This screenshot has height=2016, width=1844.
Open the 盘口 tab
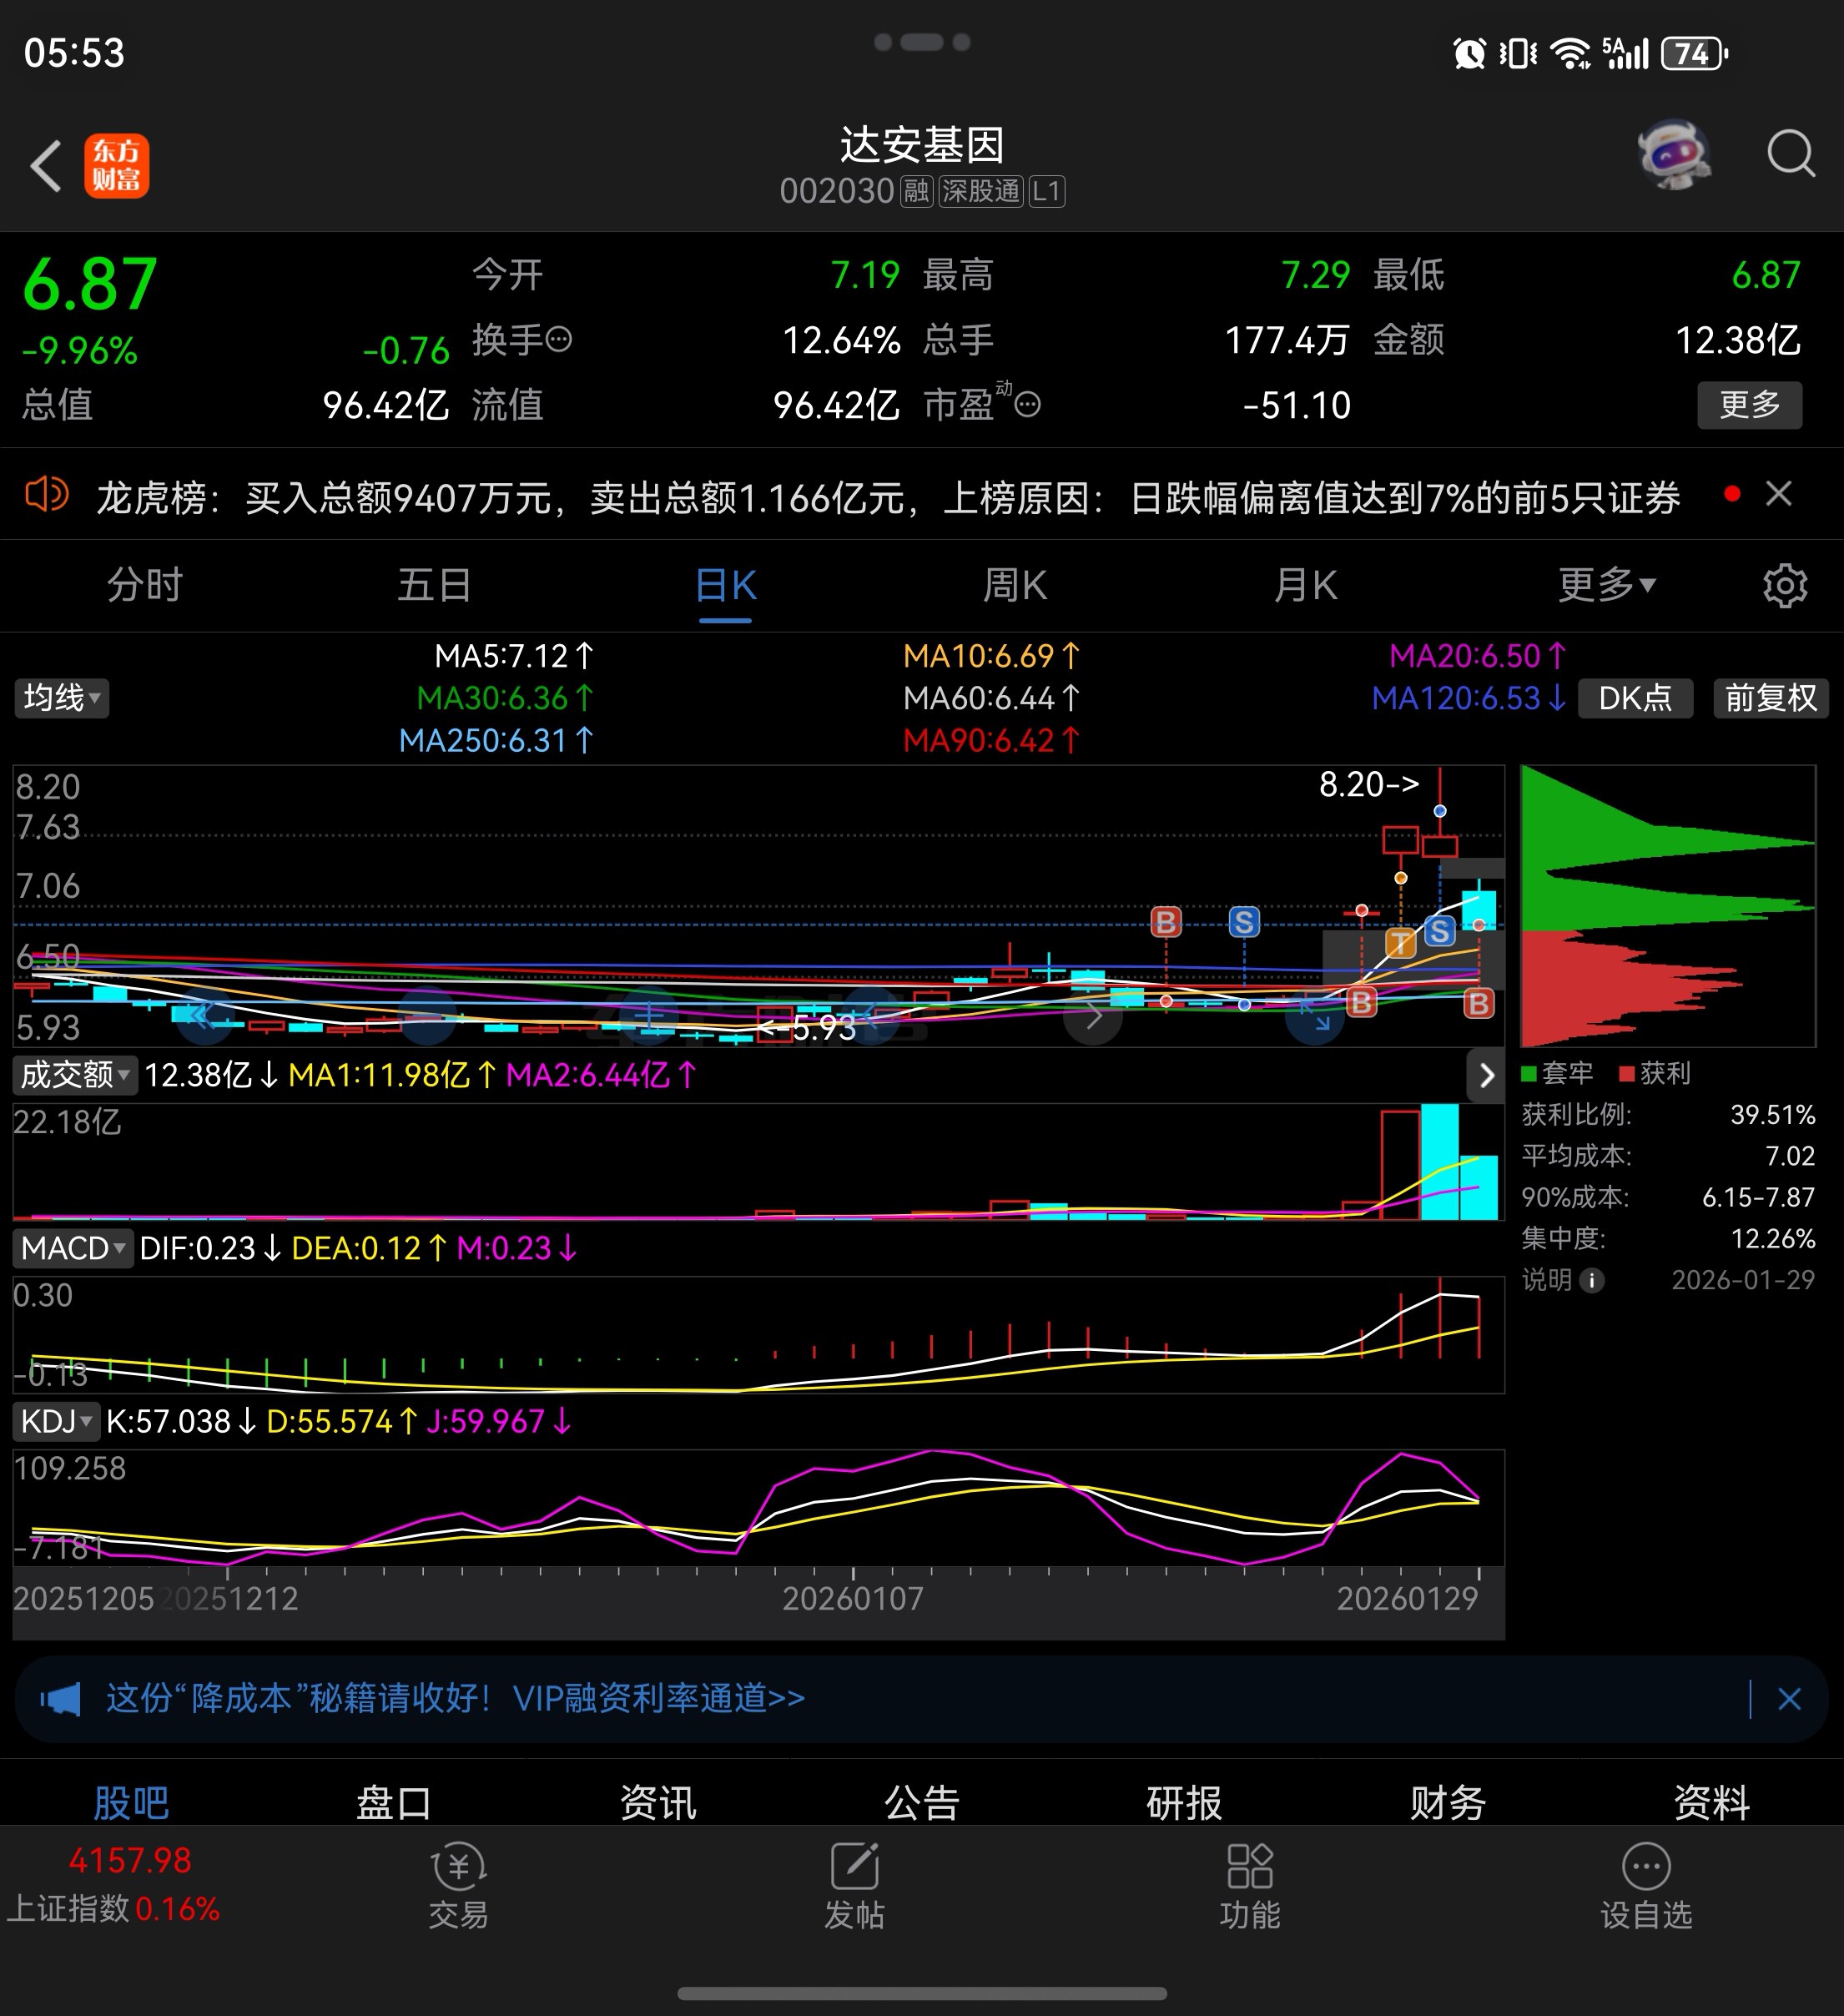pyautogui.click(x=394, y=1802)
